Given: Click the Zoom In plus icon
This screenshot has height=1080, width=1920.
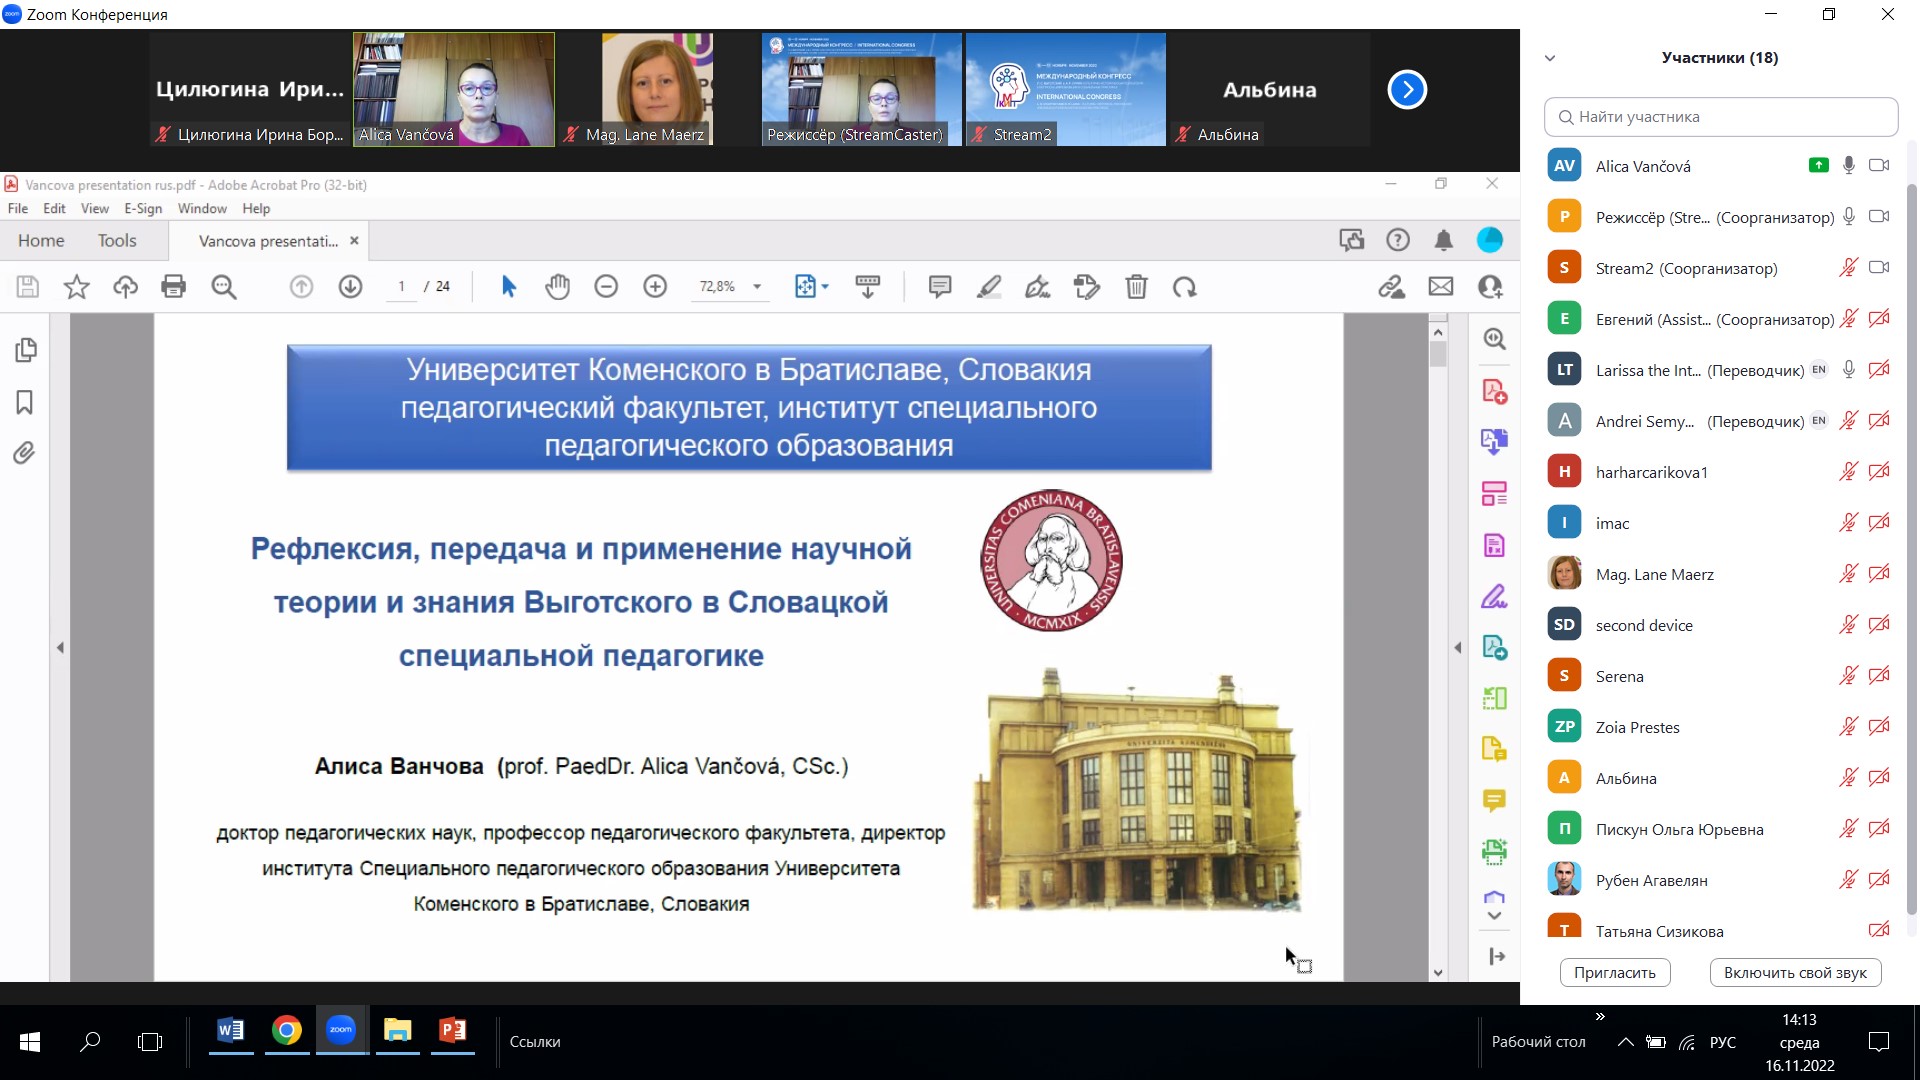Looking at the screenshot, I should pos(655,287).
